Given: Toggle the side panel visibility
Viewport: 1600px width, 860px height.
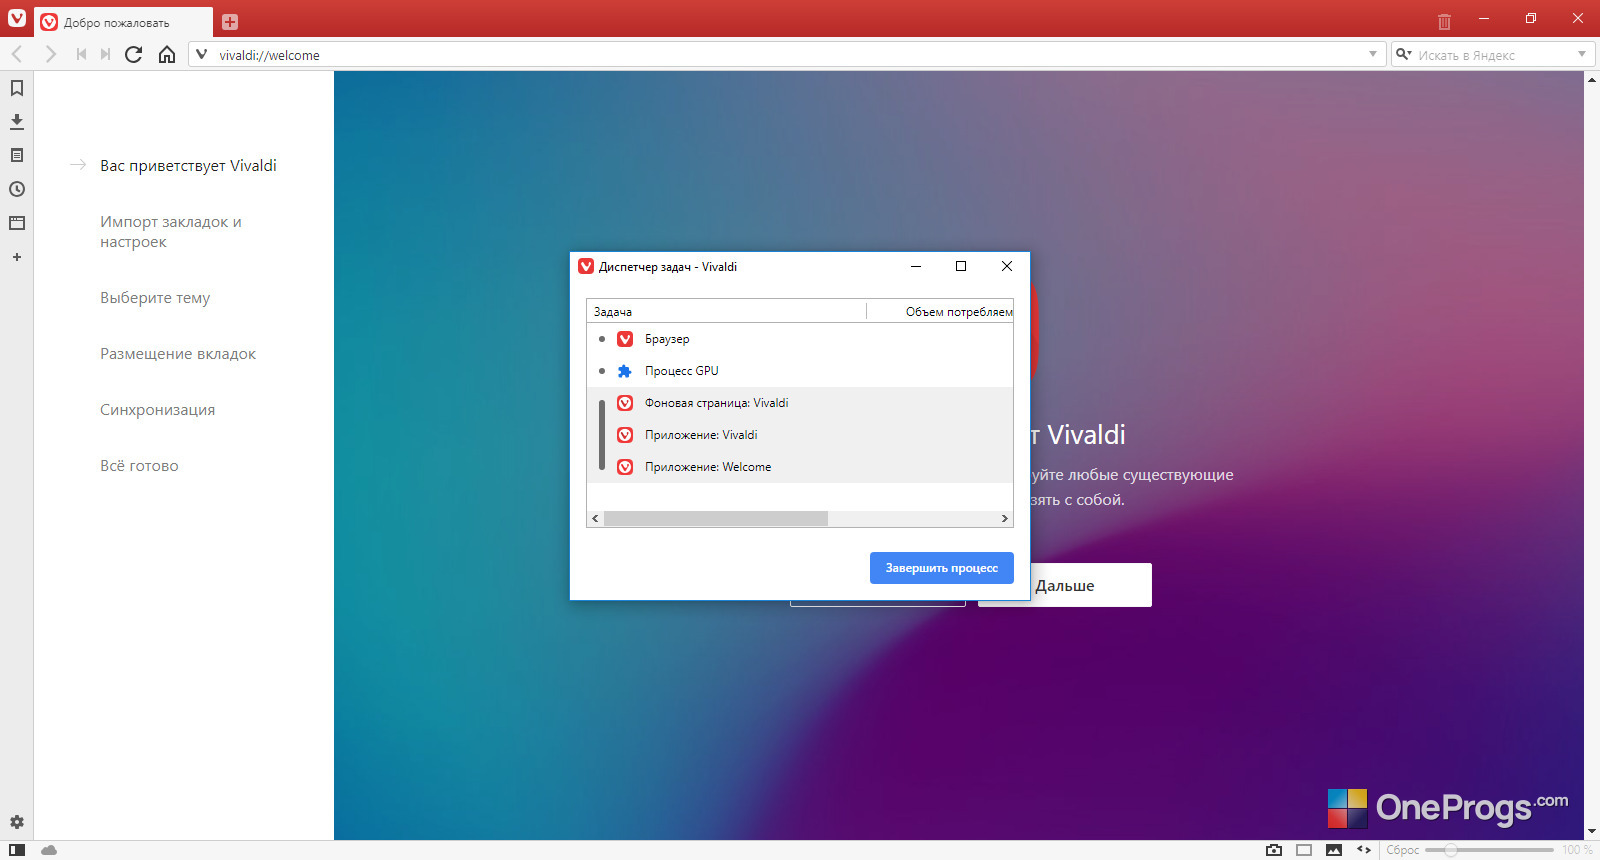Looking at the screenshot, I should pos(17,850).
